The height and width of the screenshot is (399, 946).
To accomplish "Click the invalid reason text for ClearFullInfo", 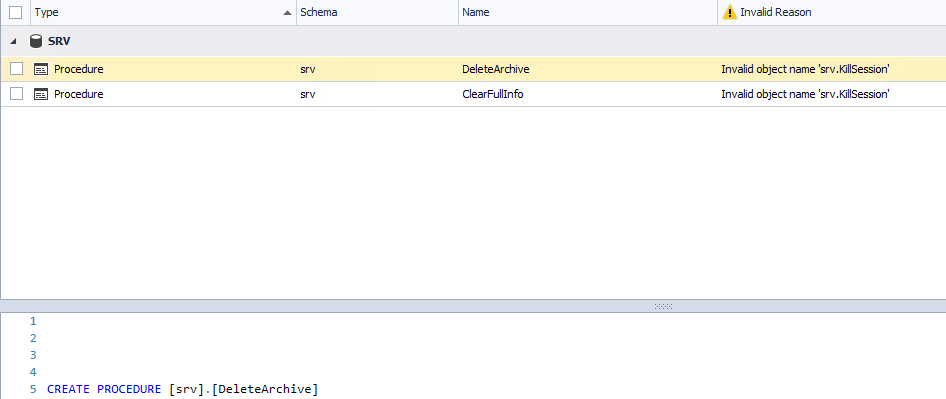I will tap(805, 94).
